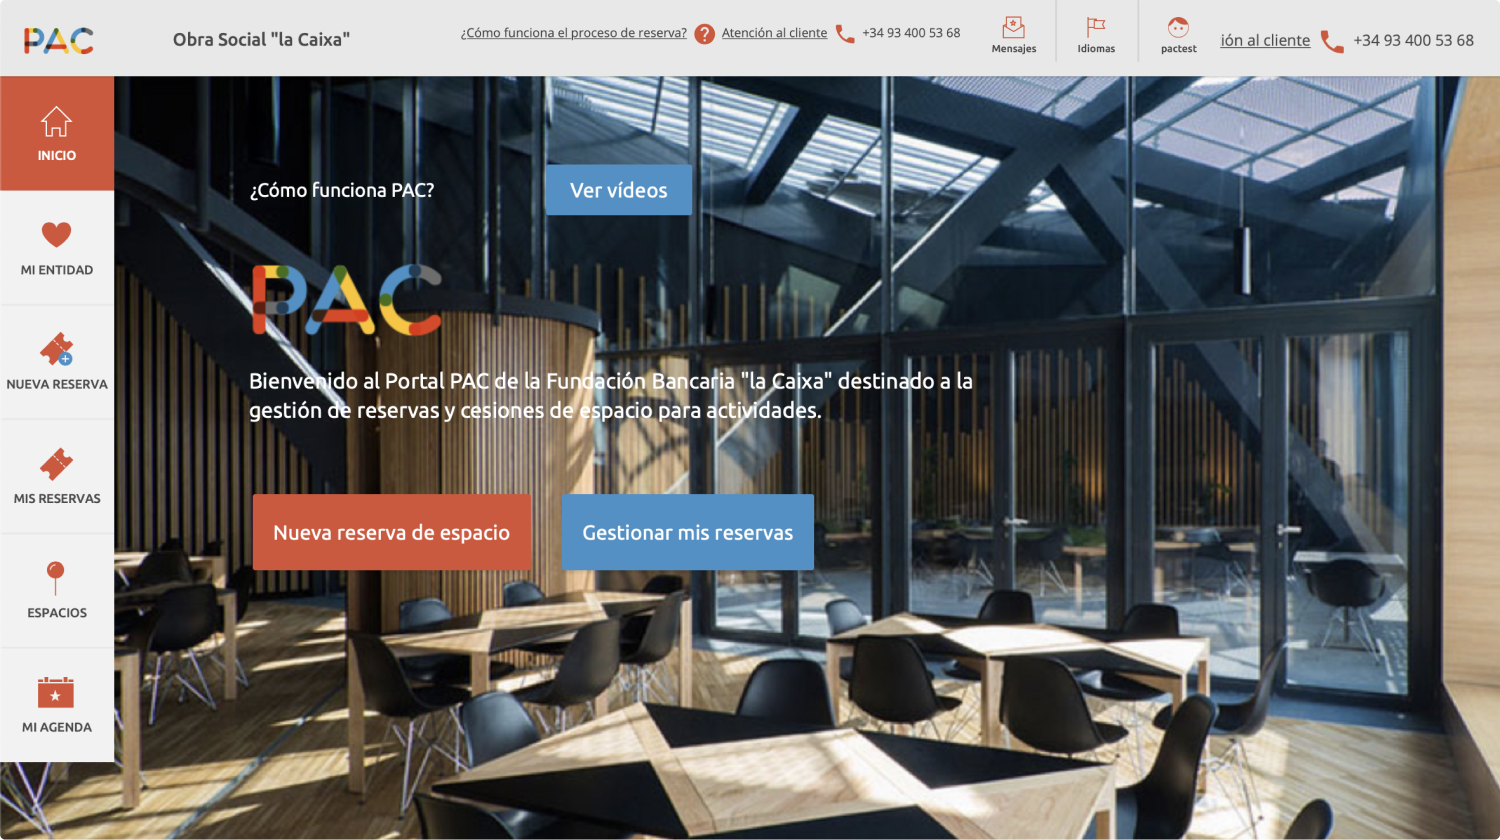Open ¿Cómo funciona el proceso de reserva? link
The height and width of the screenshot is (840, 1500).
coord(574,33)
